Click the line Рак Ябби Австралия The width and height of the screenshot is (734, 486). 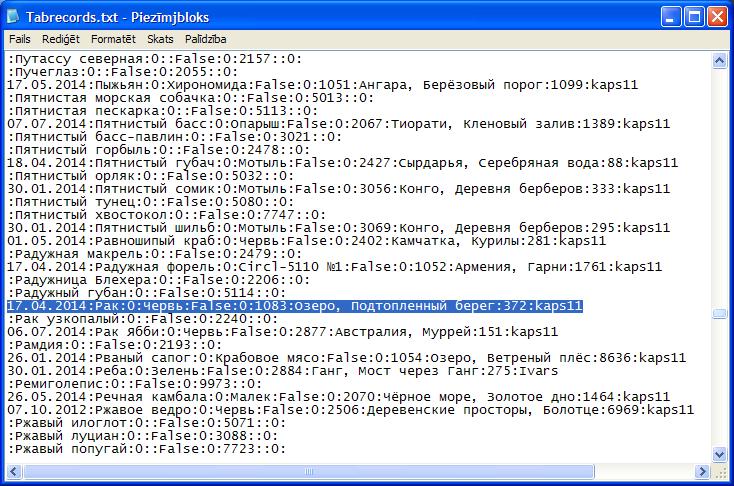click(x=283, y=332)
